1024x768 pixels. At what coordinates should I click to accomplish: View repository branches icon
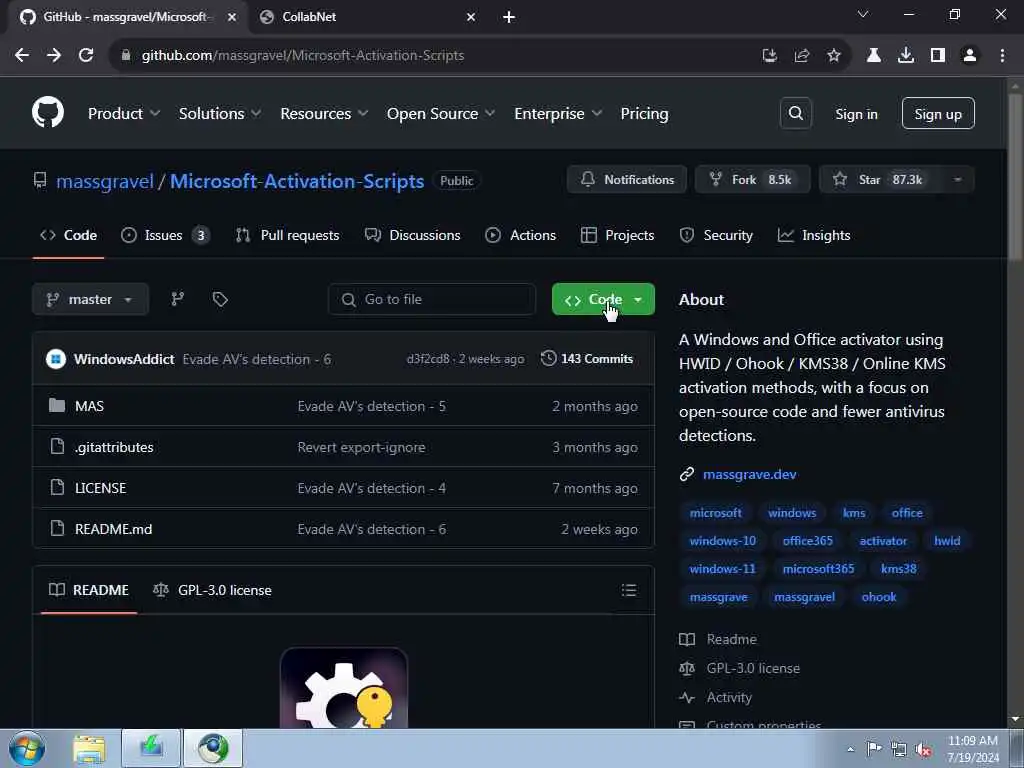(177, 299)
